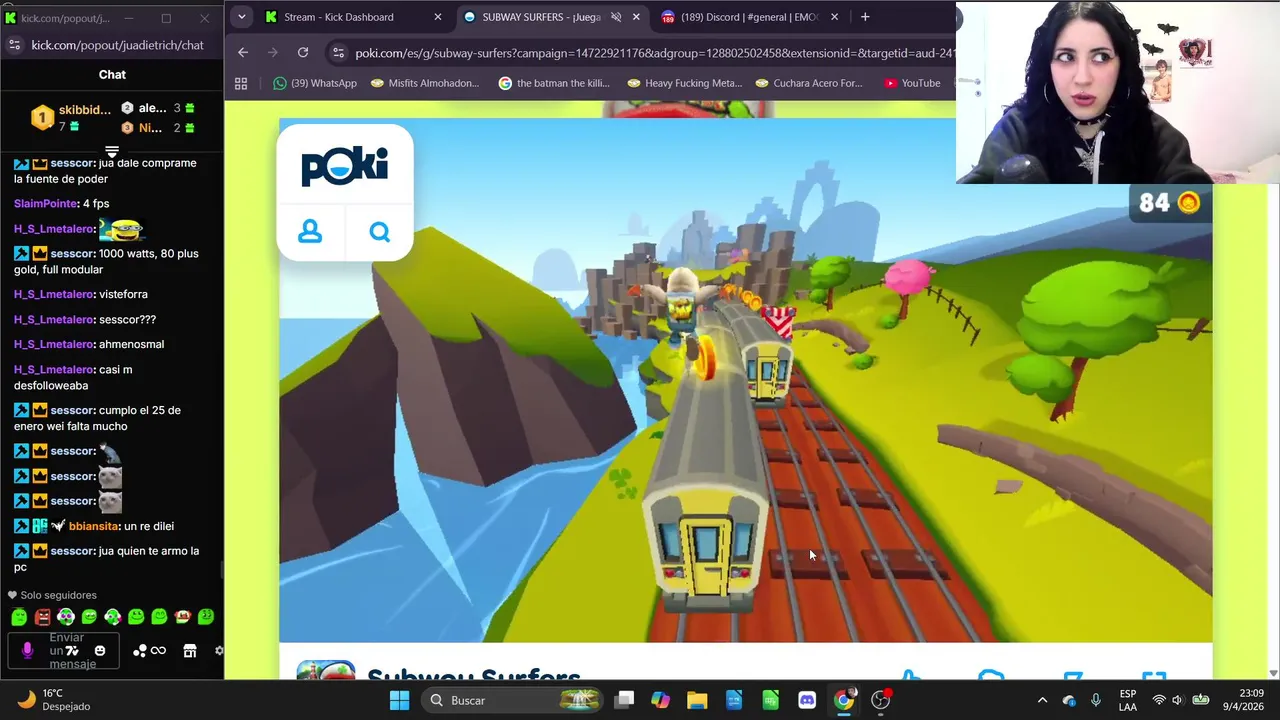Viewport: 1280px width, 720px height.
Task: Click the gold rank 1 badge on leaderboard
Action: [42, 118]
